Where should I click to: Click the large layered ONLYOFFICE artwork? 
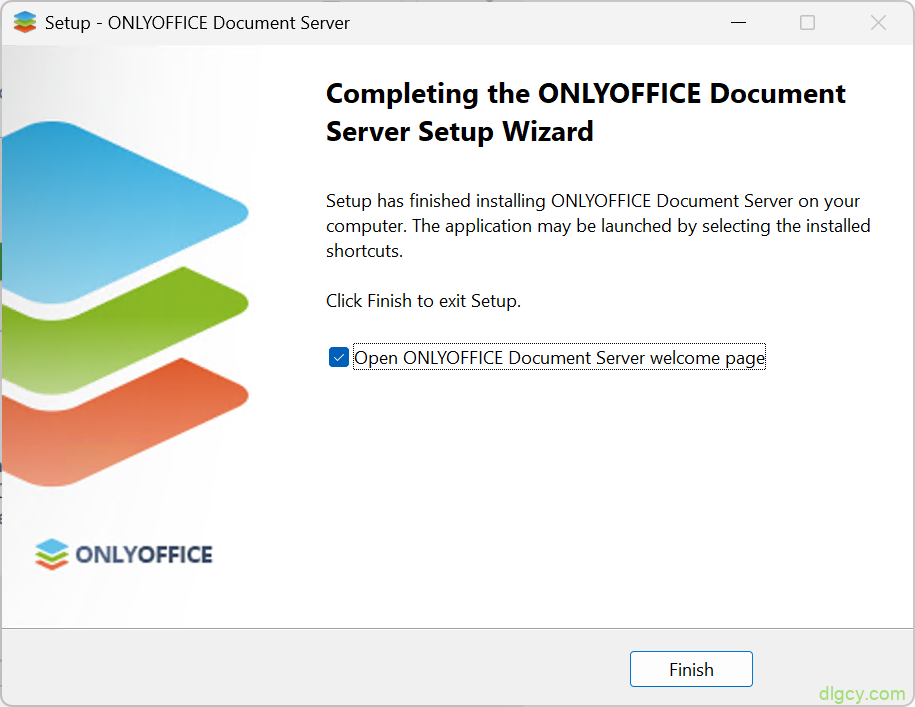pyautogui.click(x=125, y=303)
